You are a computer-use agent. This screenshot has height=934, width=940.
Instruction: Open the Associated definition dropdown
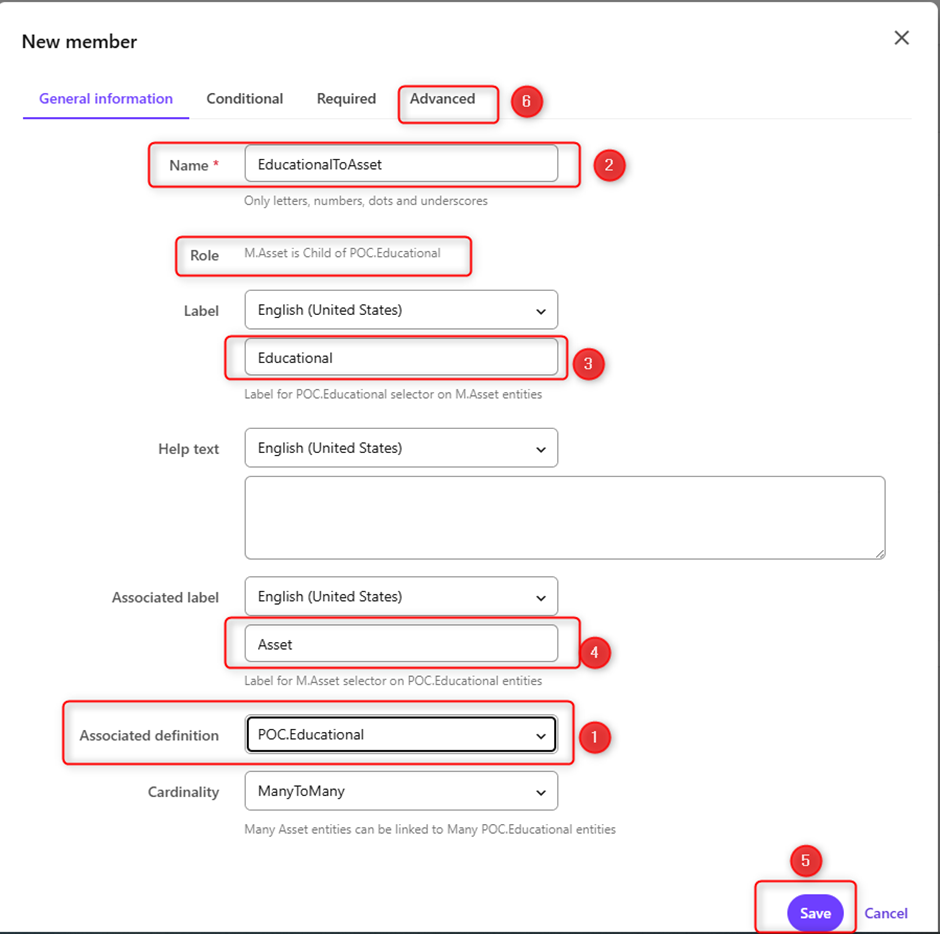pyautogui.click(x=401, y=734)
